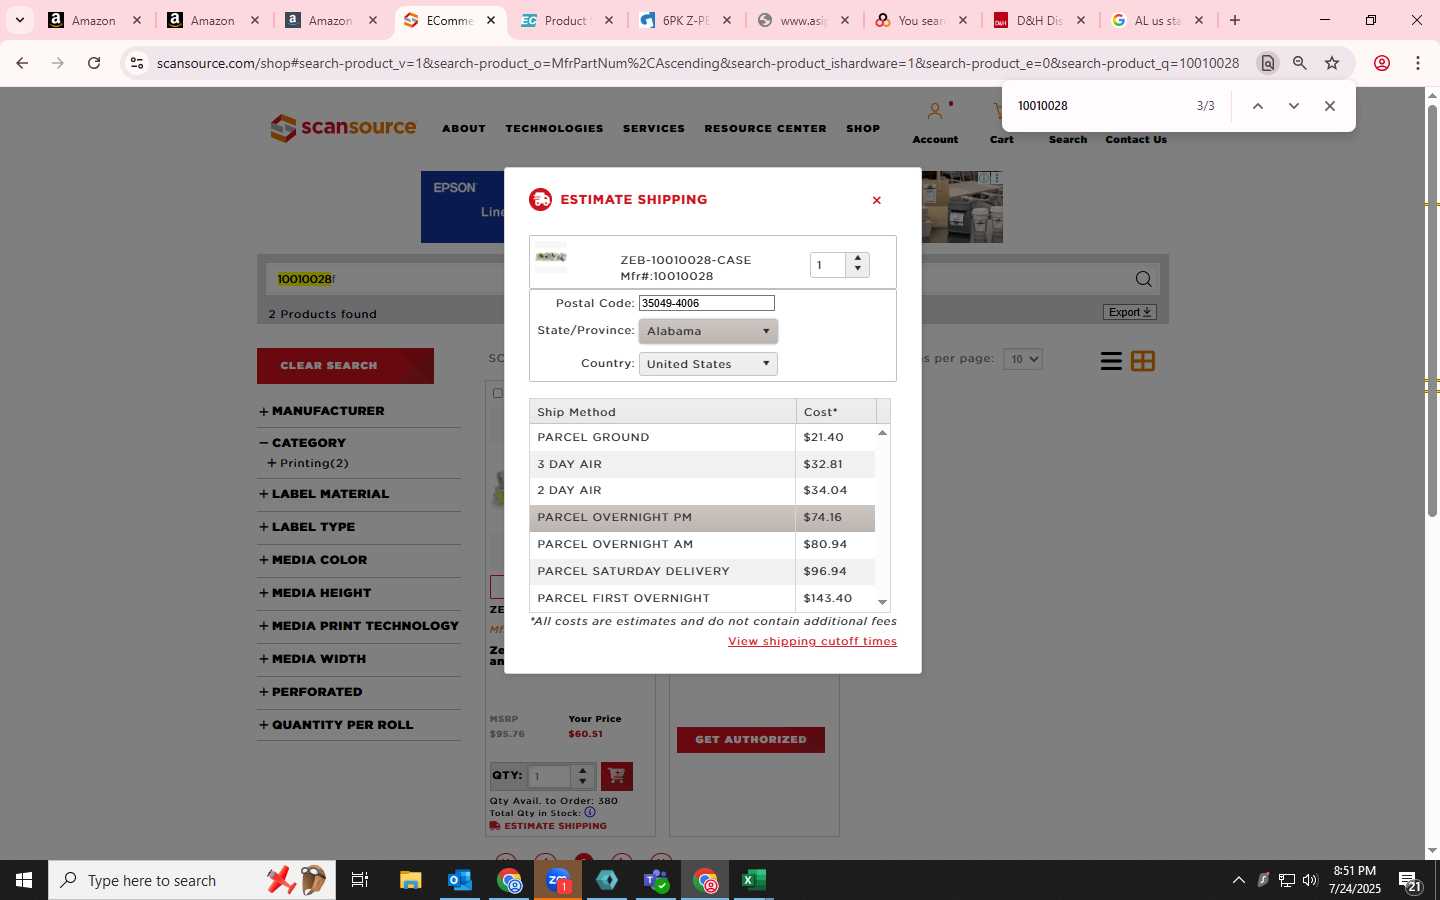
Task: Expand the MEDIA COLOR filter
Action: (x=313, y=560)
